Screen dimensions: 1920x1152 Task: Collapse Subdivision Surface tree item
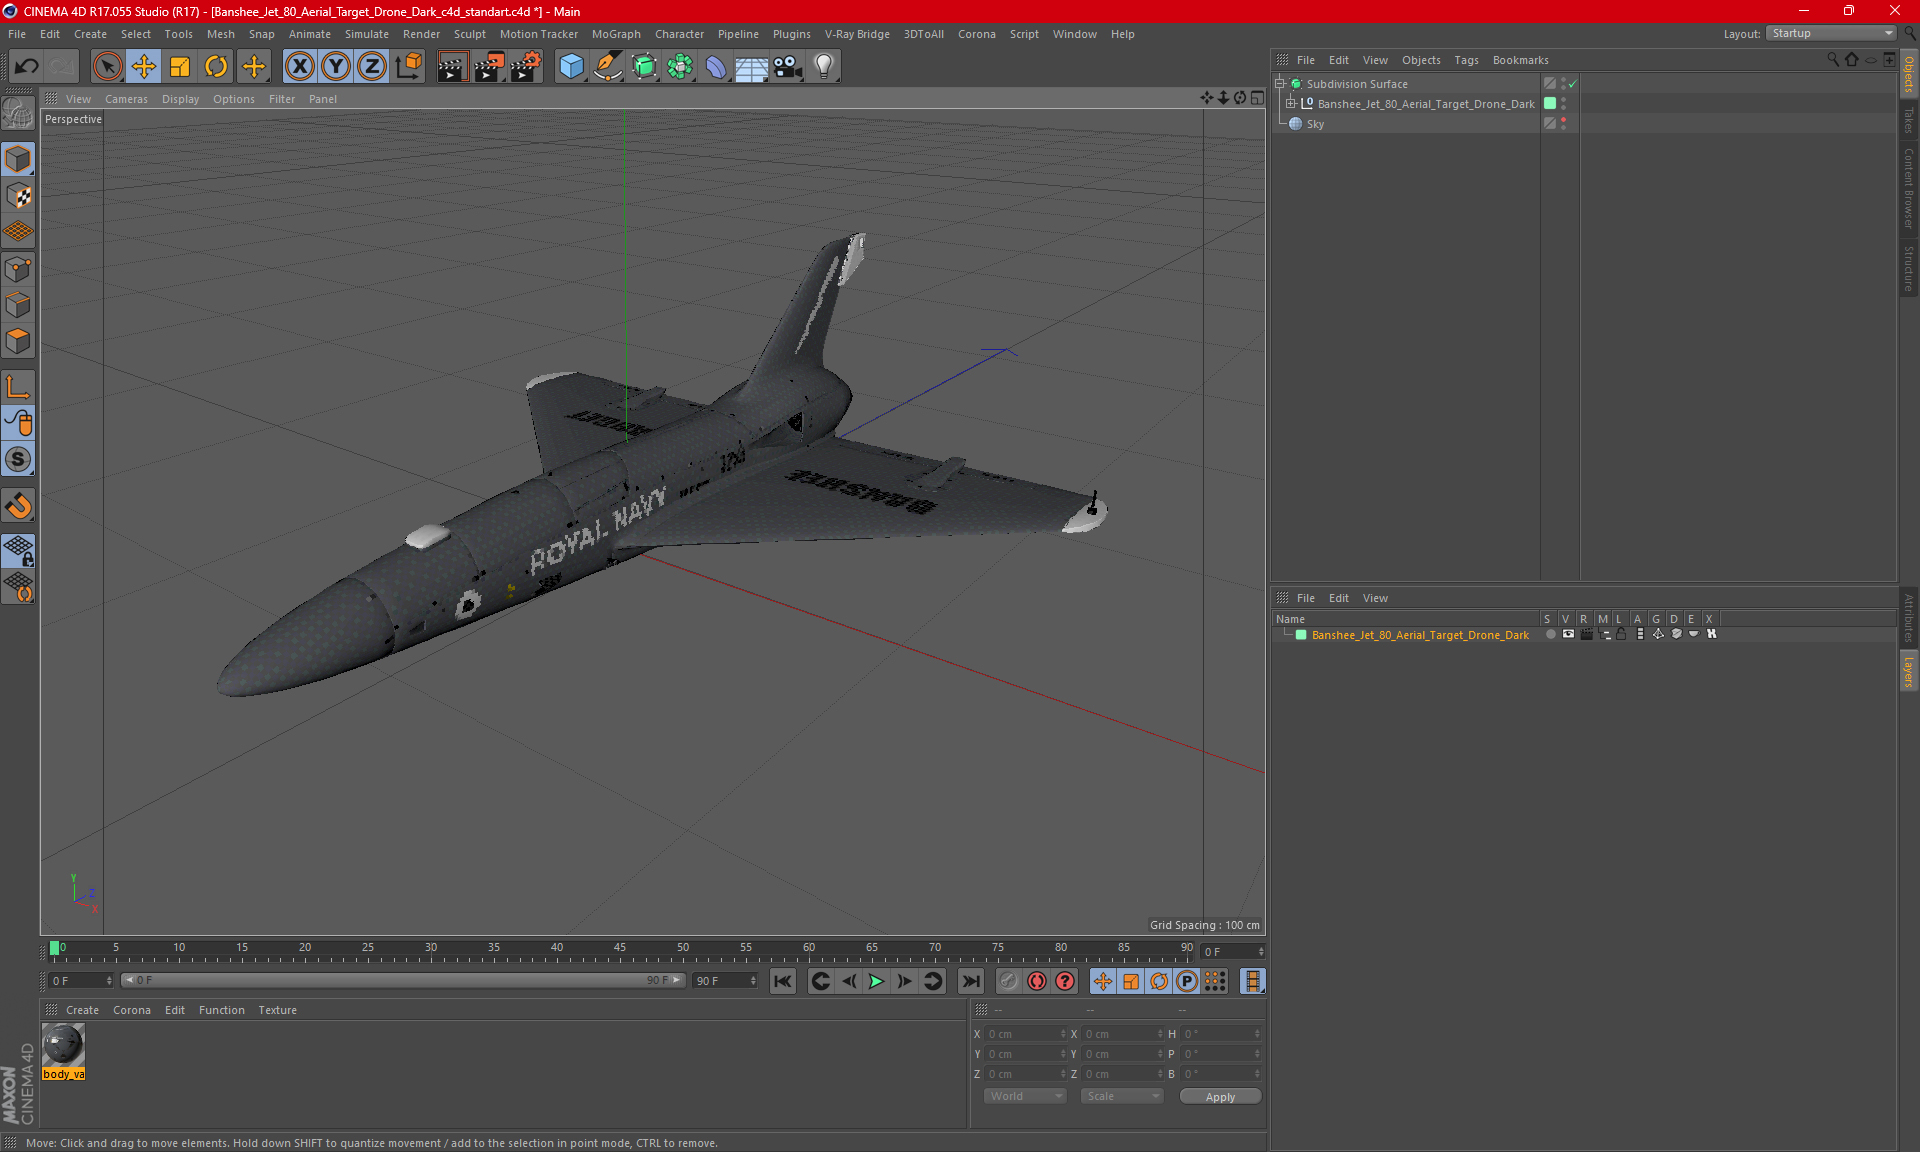pos(1280,84)
